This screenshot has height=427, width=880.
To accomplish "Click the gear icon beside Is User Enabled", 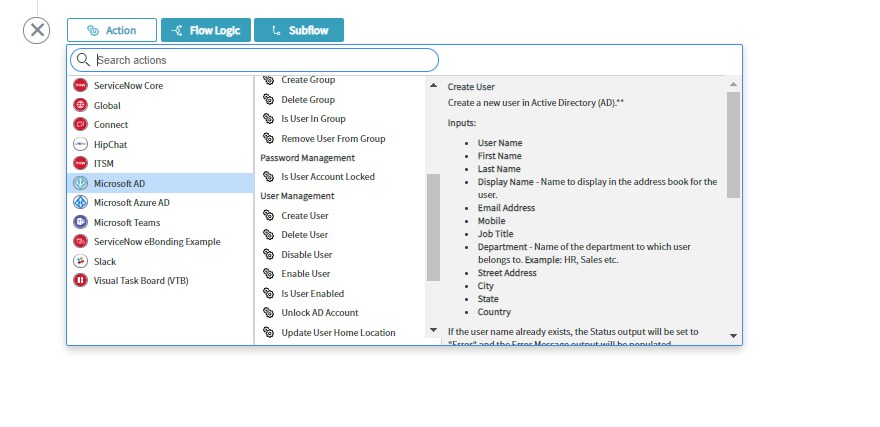I will 269,293.
